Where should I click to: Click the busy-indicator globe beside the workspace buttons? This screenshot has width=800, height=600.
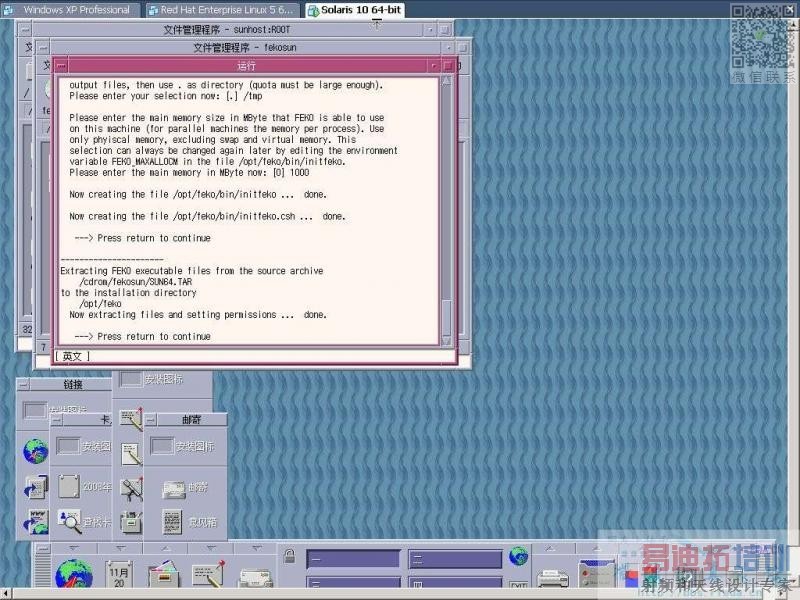pos(518,556)
